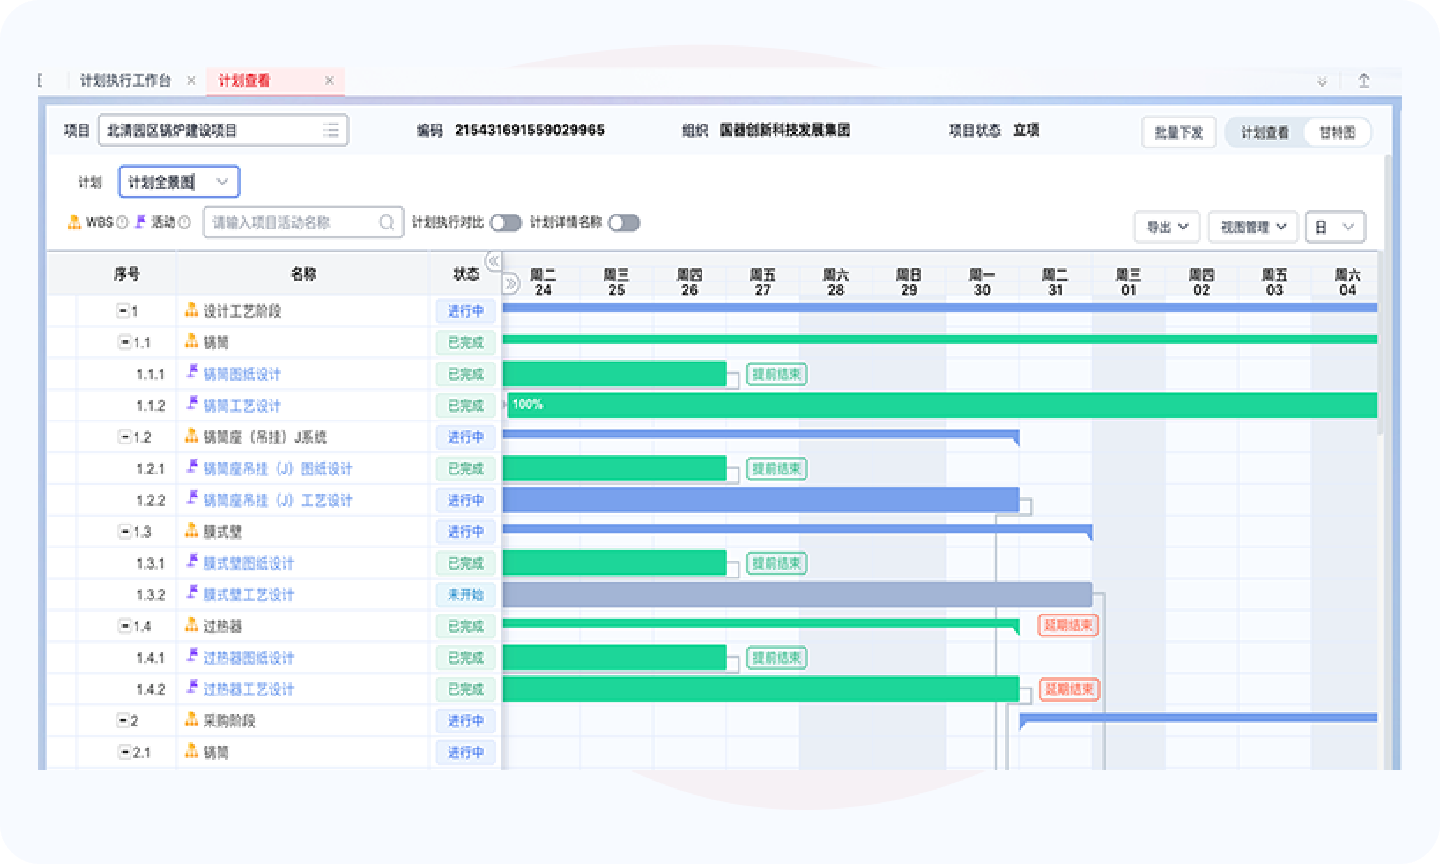Enable the 计划详情名称 switch

tap(624, 223)
